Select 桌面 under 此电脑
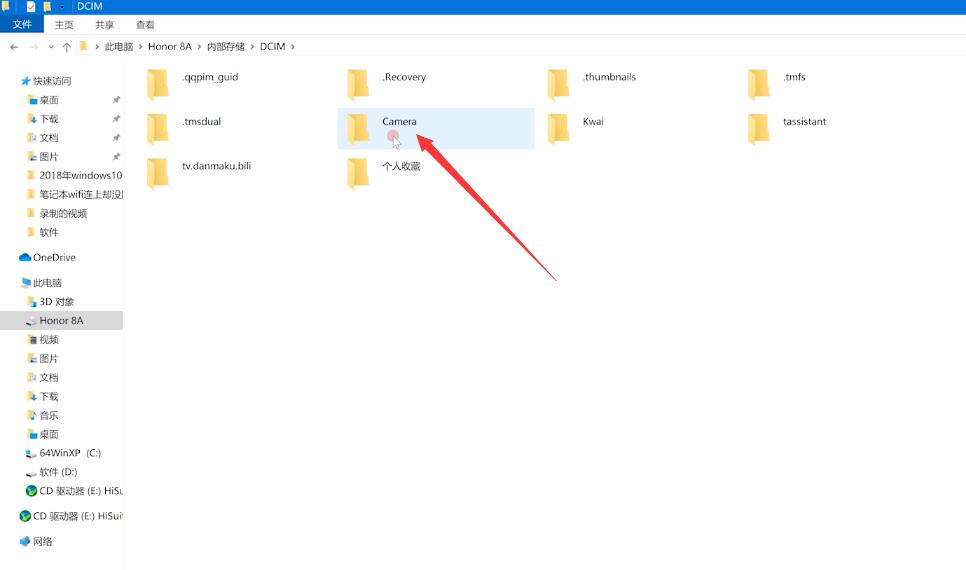Image resolution: width=966 pixels, height=570 pixels. pos(49,434)
